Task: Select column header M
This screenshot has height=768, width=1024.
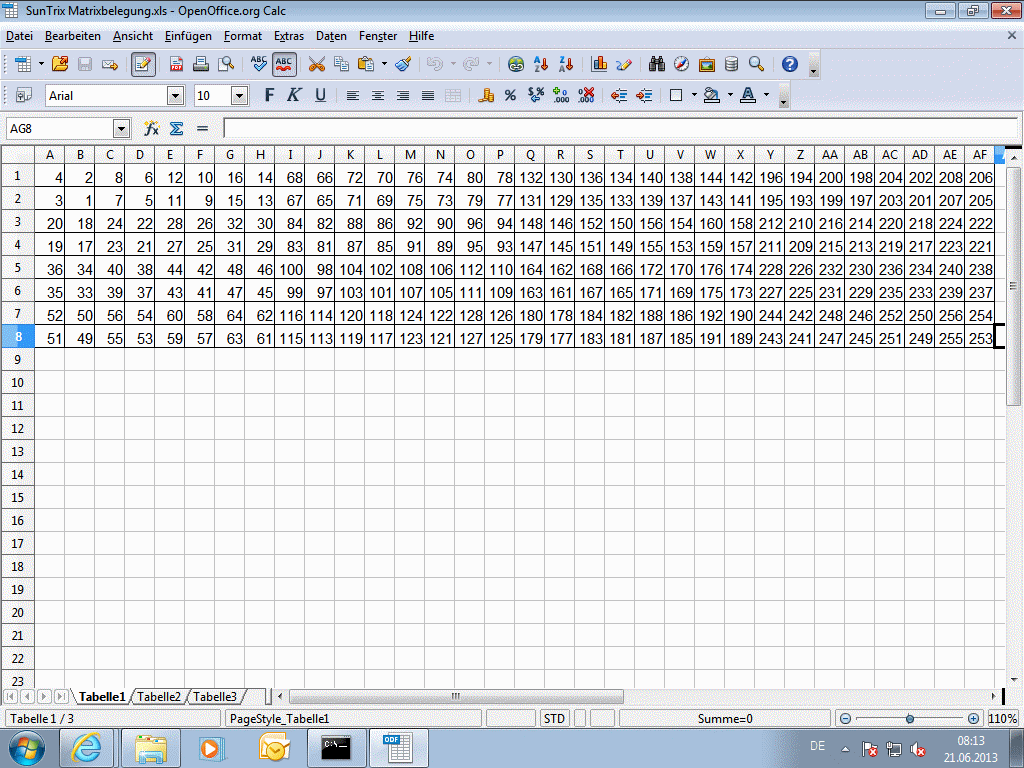Action: 410,155
